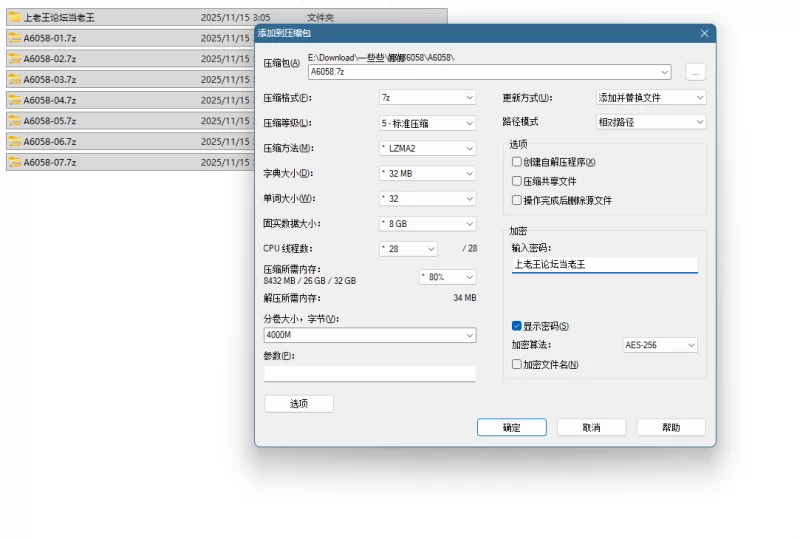Enable 加密文件名 checkbox
Viewport: 800px width, 539px height.
point(516,365)
